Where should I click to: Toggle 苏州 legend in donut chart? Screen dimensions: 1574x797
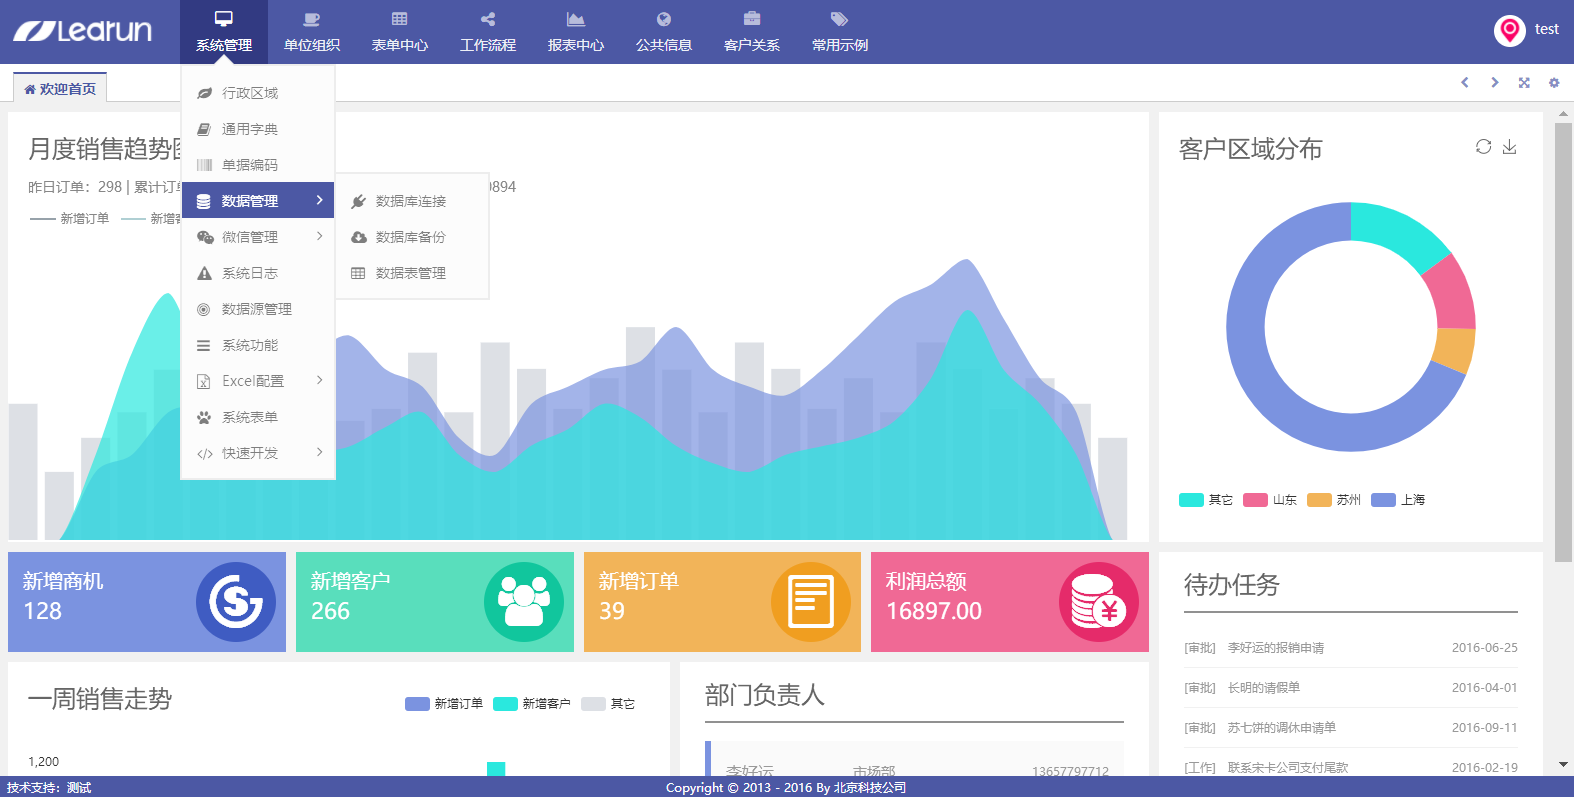pyautogui.click(x=1334, y=500)
